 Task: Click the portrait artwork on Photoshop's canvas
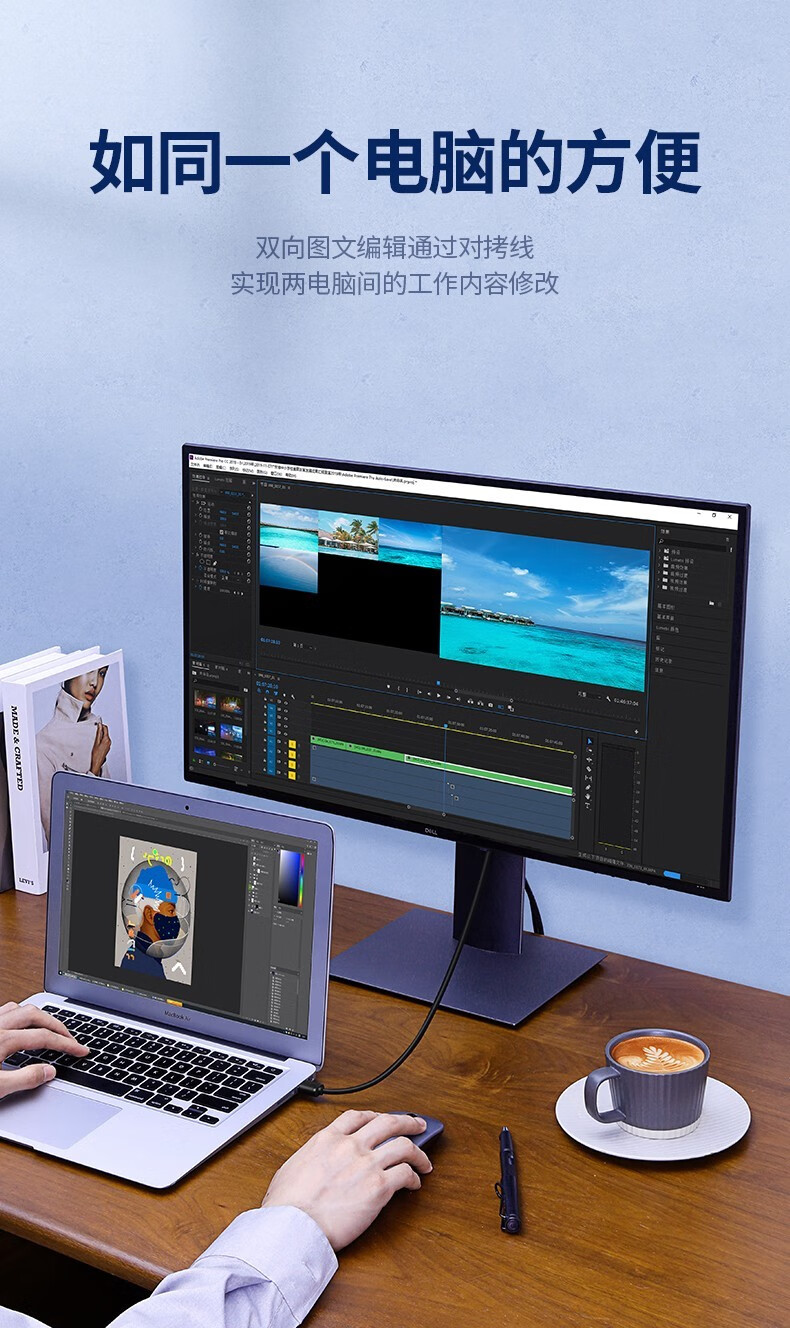coord(155,910)
